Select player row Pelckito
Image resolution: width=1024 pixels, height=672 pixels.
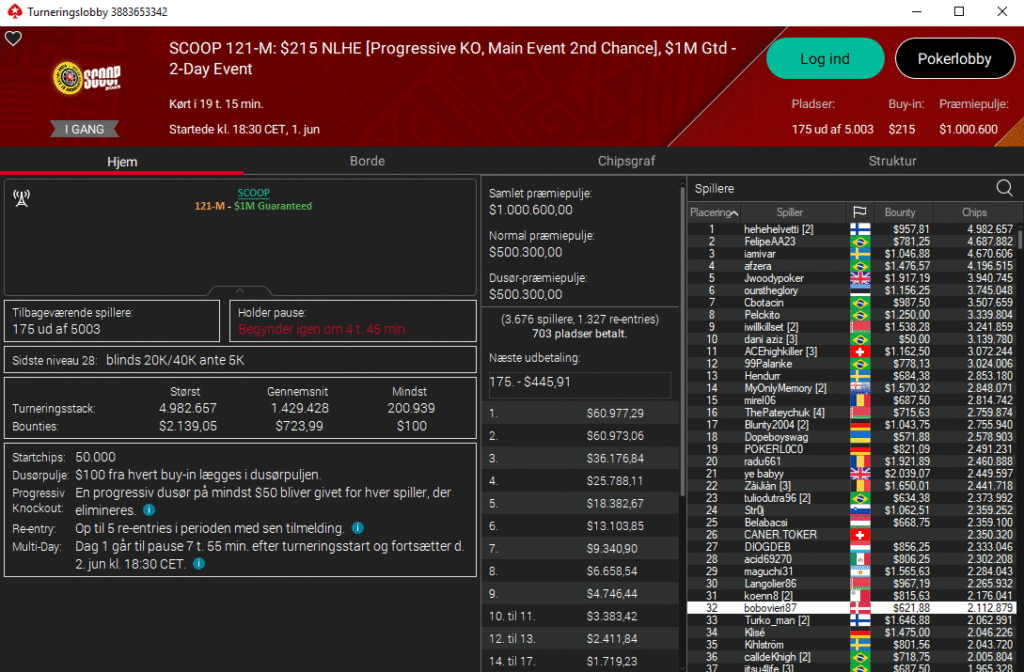(x=851, y=315)
